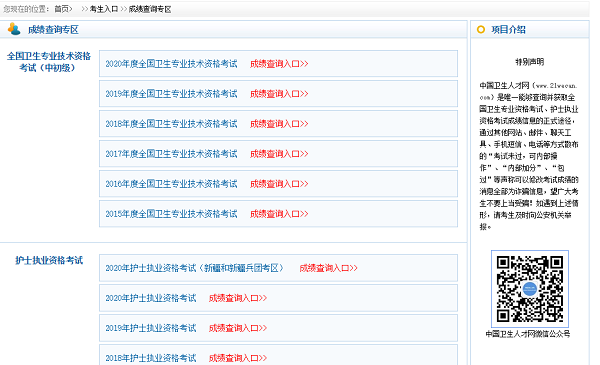The height and width of the screenshot is (365, 600).
Task: Open 2019年度 health qualification 成绩查询入口 link
Action: pyautogui.click(x=279, y=94)
